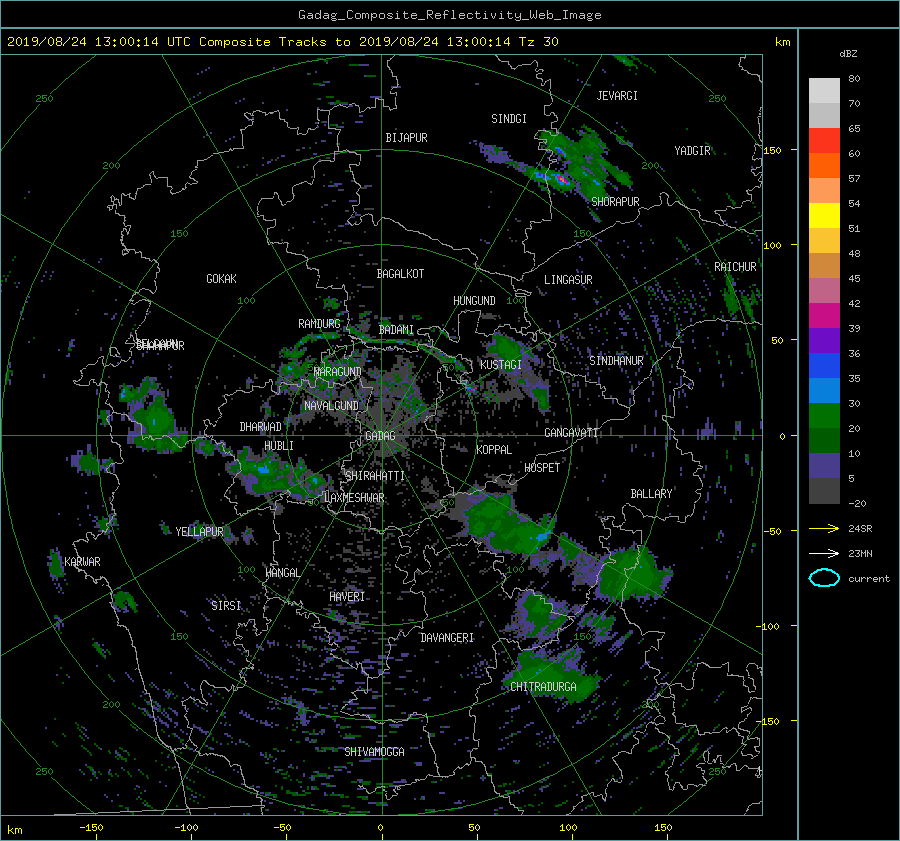Click the HANGAL city label

coord(282,573)
